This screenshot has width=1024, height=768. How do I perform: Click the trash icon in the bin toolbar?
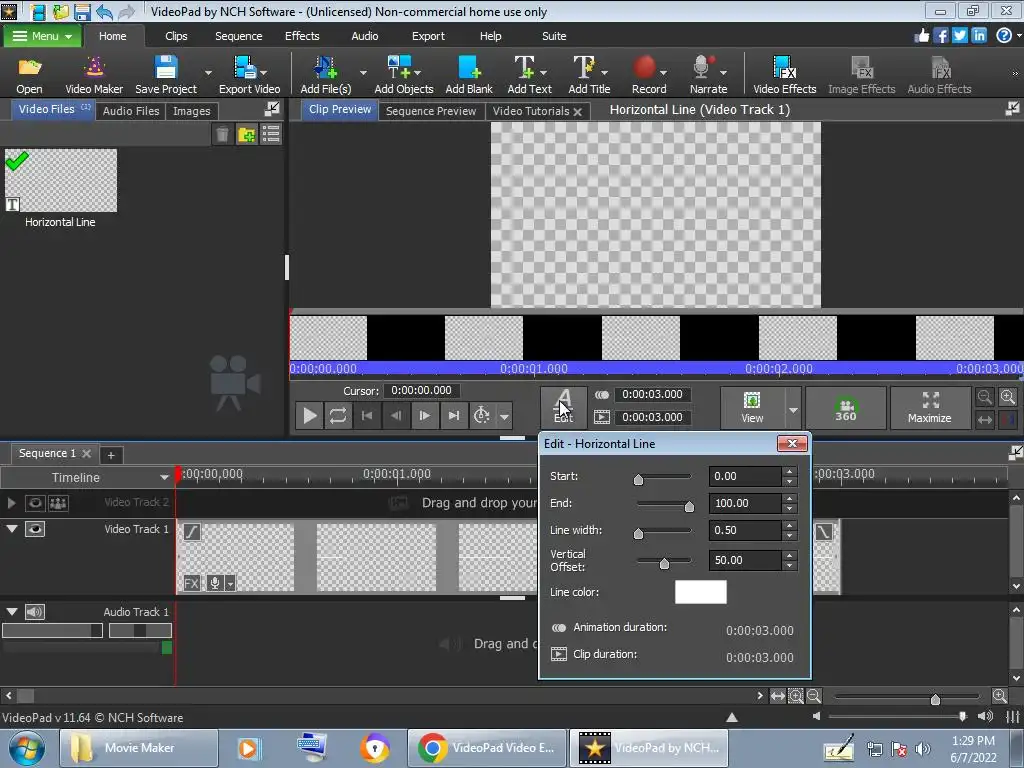click(x=222, y=135)
